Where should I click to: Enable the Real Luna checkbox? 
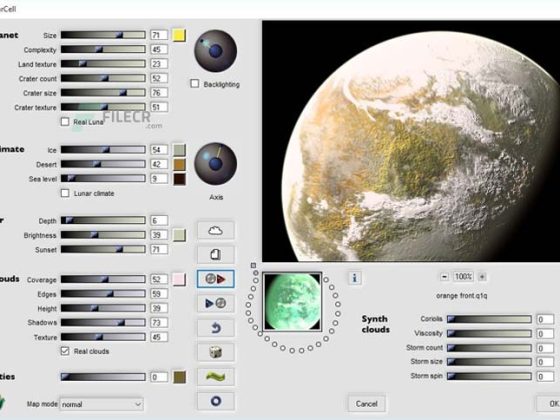point(65,122)
